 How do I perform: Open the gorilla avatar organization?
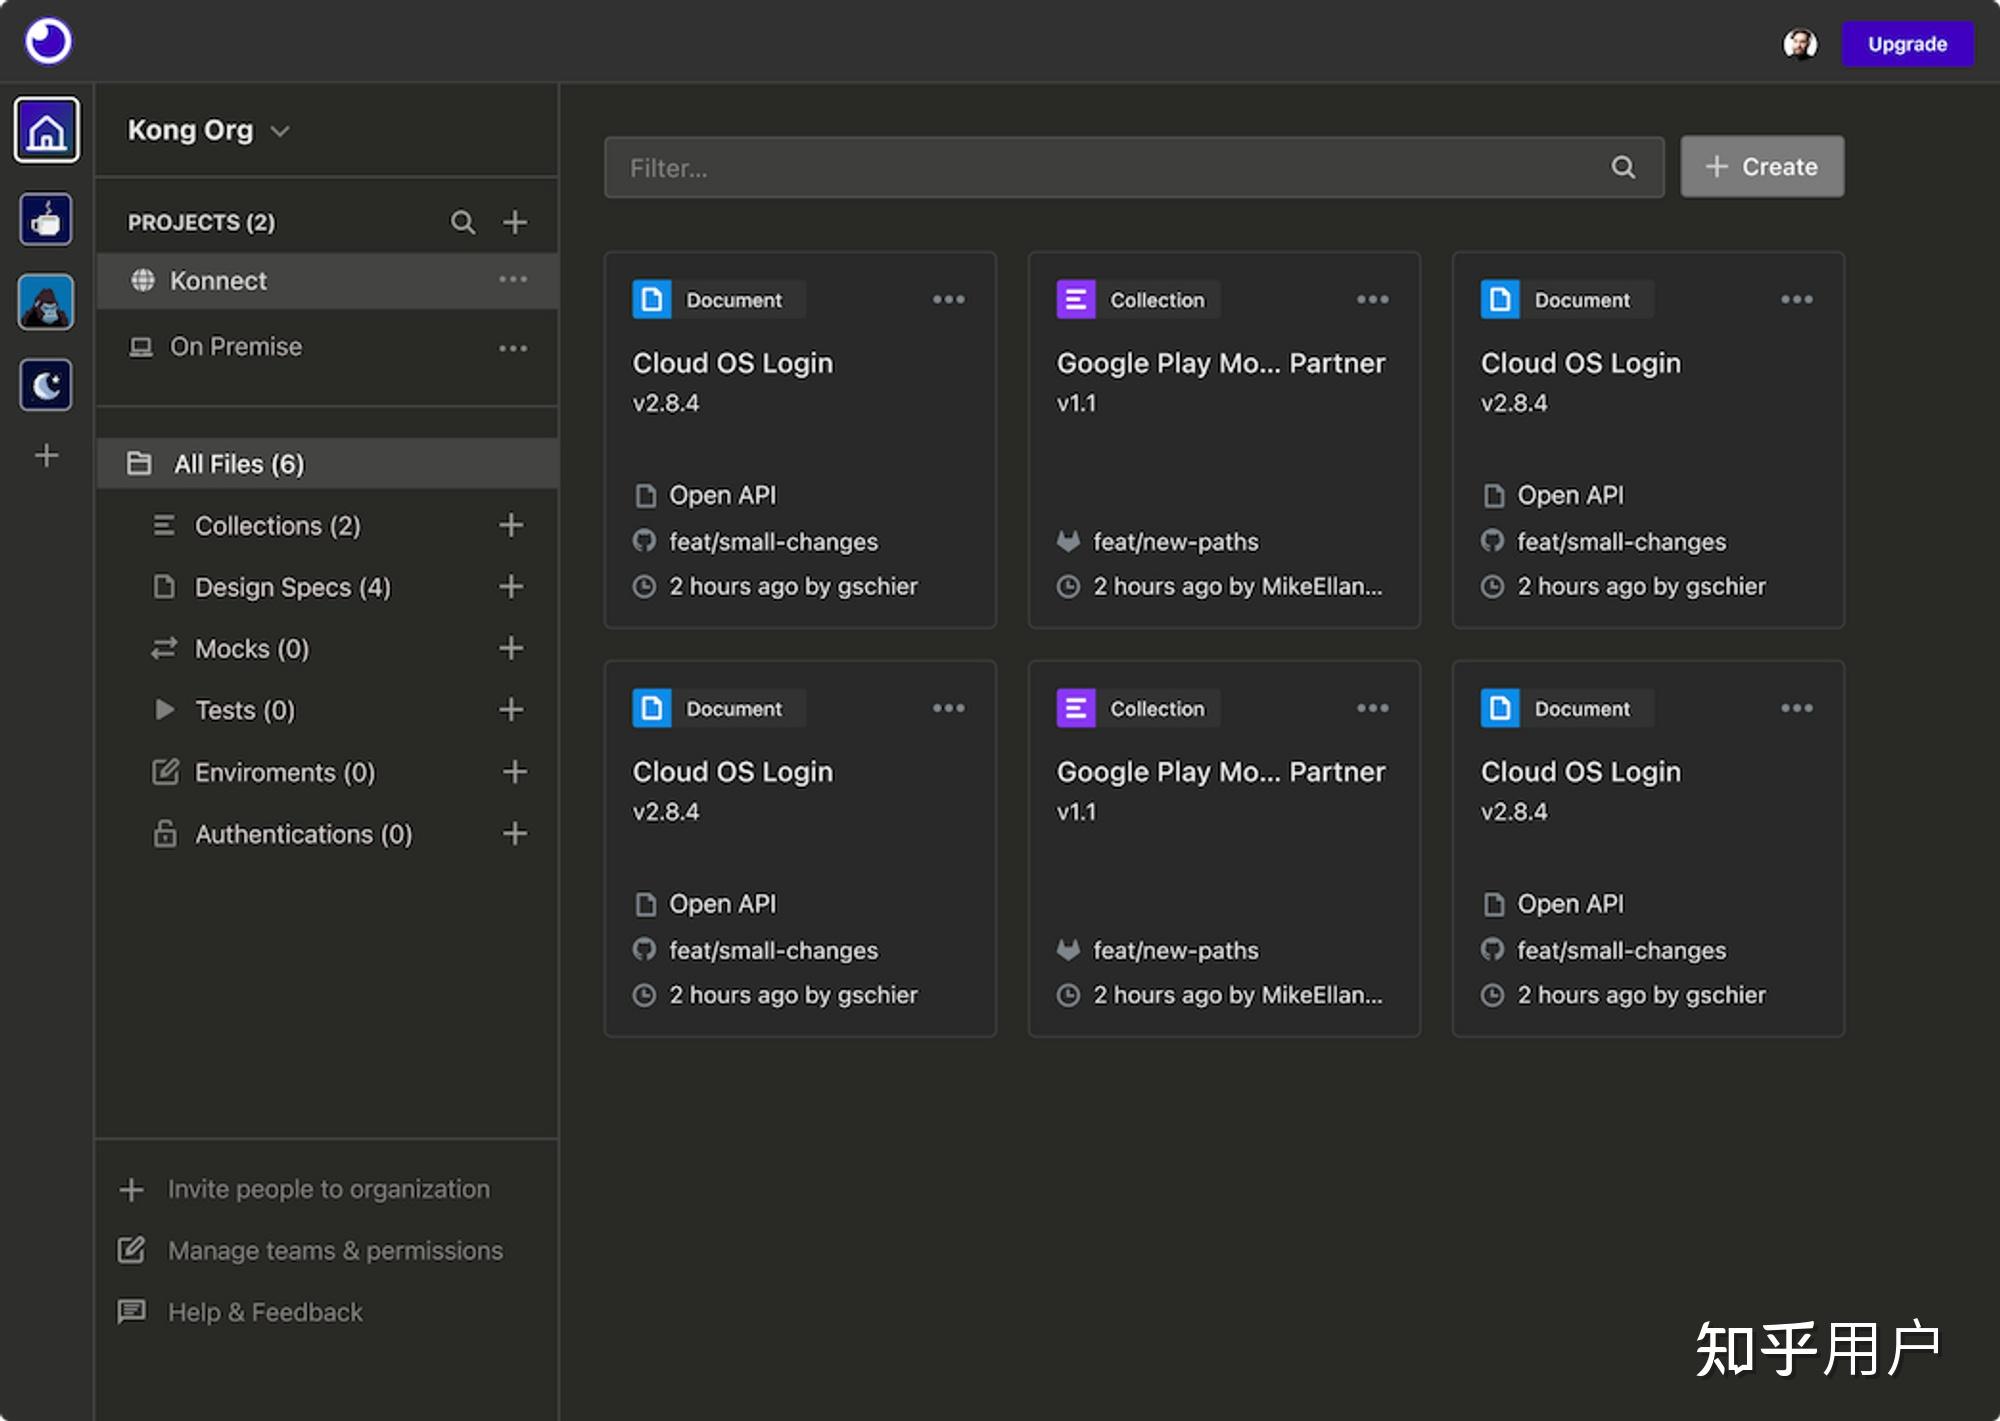tap(46, 302)
